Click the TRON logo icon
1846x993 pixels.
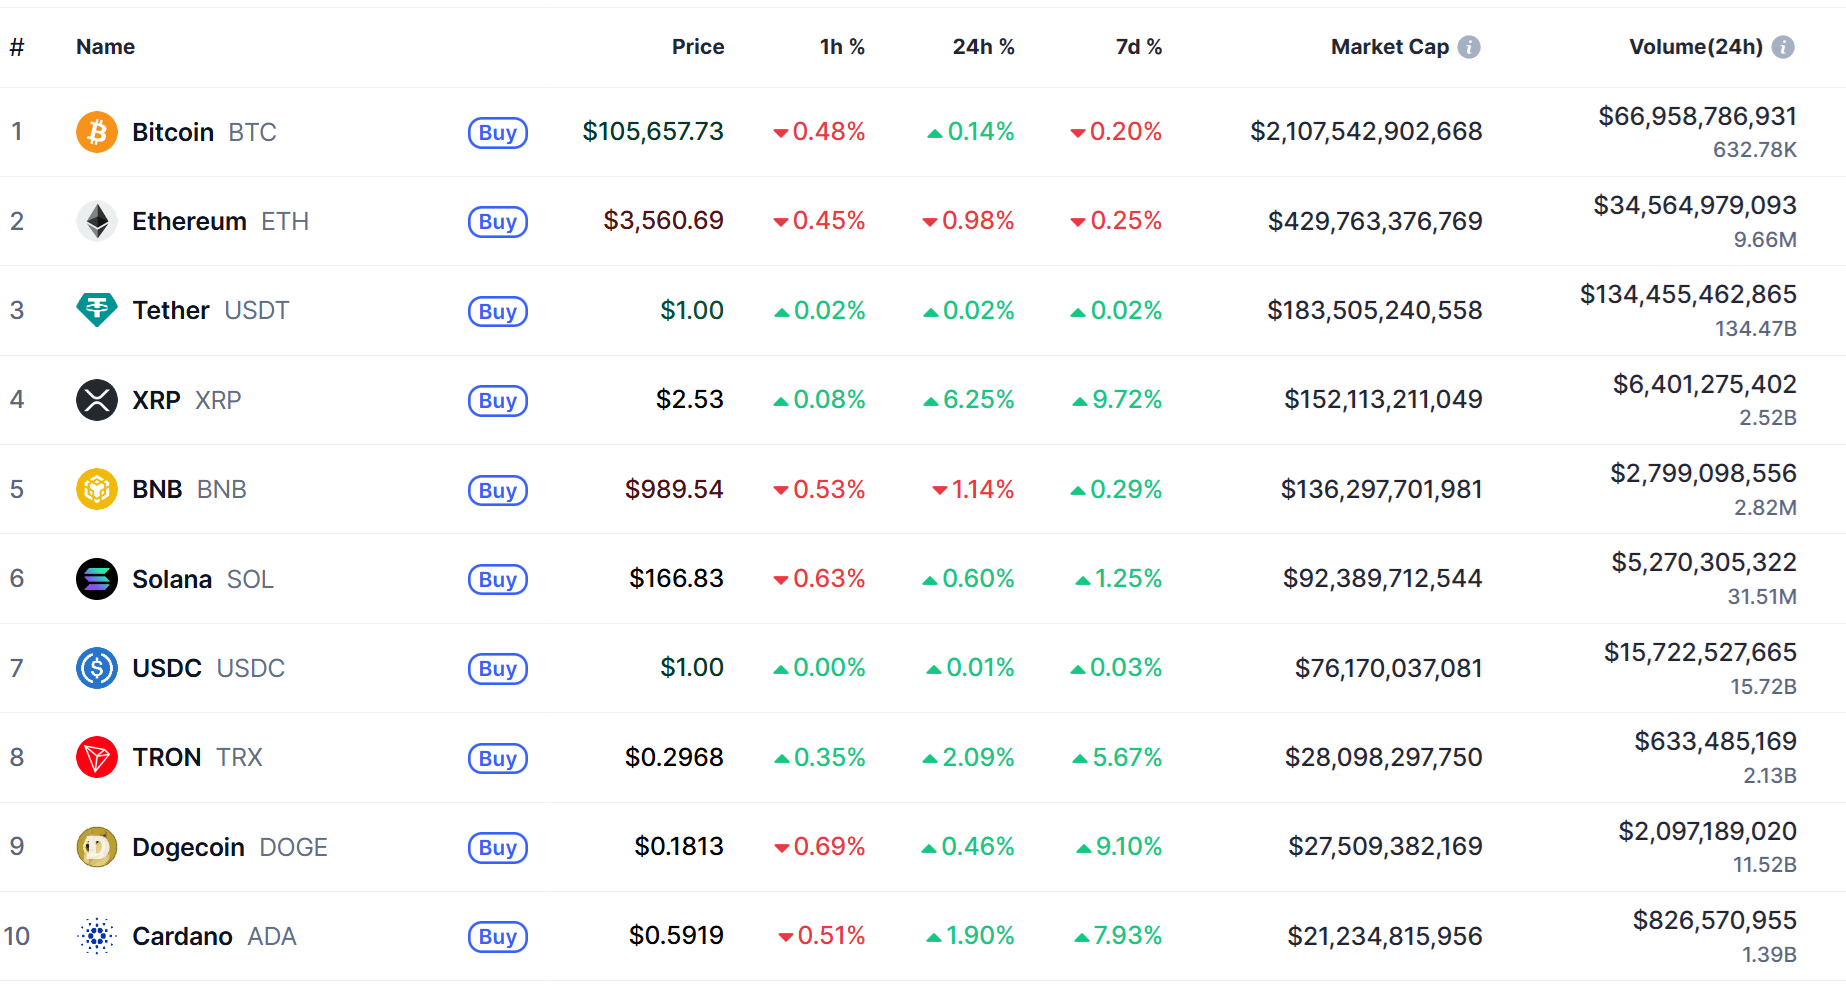point(97,757)
